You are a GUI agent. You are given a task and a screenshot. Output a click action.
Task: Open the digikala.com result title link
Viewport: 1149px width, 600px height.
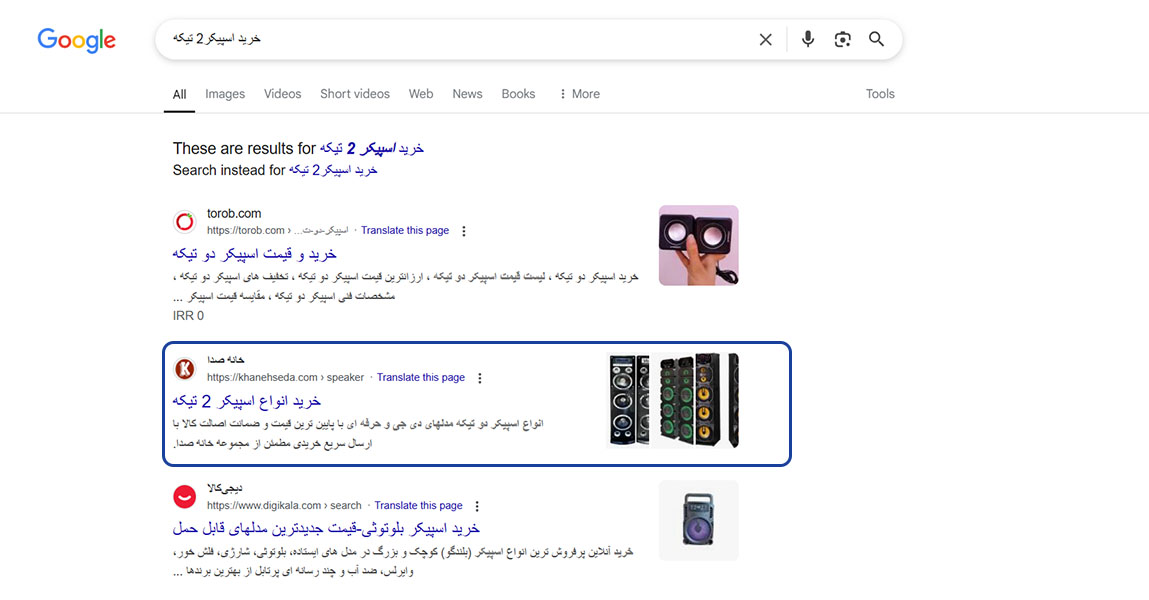pos(326,529)
